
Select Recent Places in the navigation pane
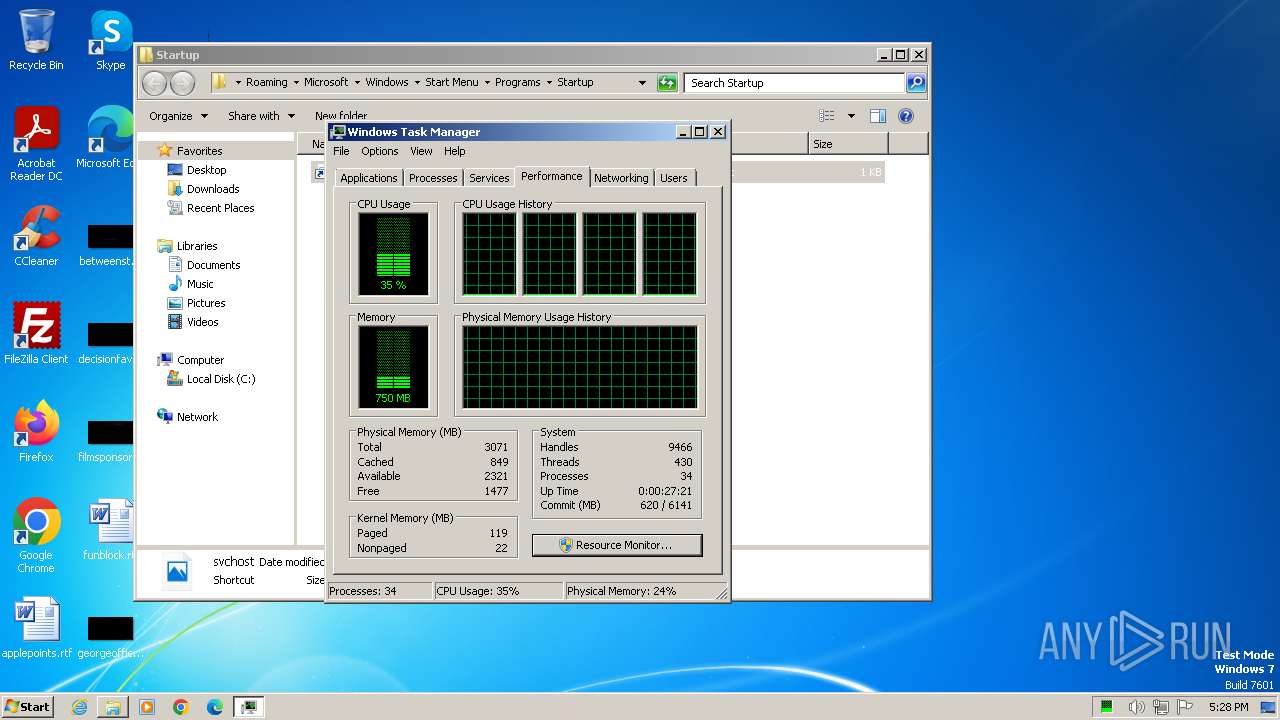click(220, 208)
